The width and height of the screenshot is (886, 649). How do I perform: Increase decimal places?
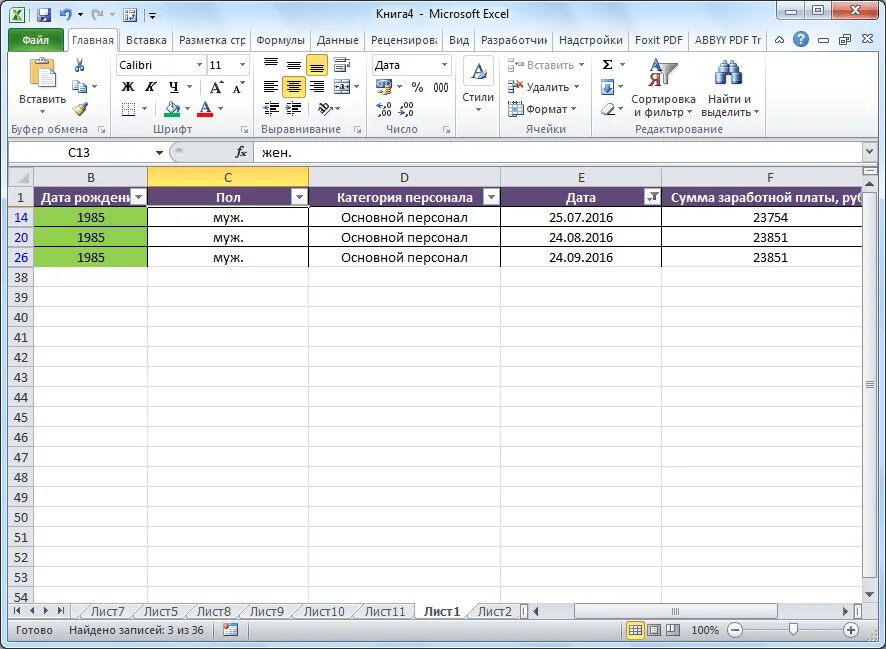(x=384, y=109)
